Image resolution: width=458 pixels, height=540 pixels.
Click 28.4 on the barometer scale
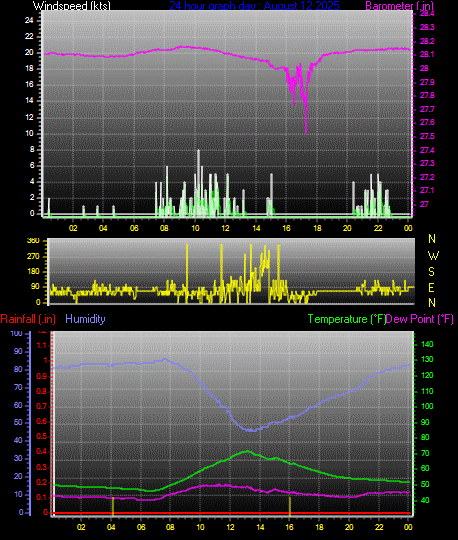point(427,13)
